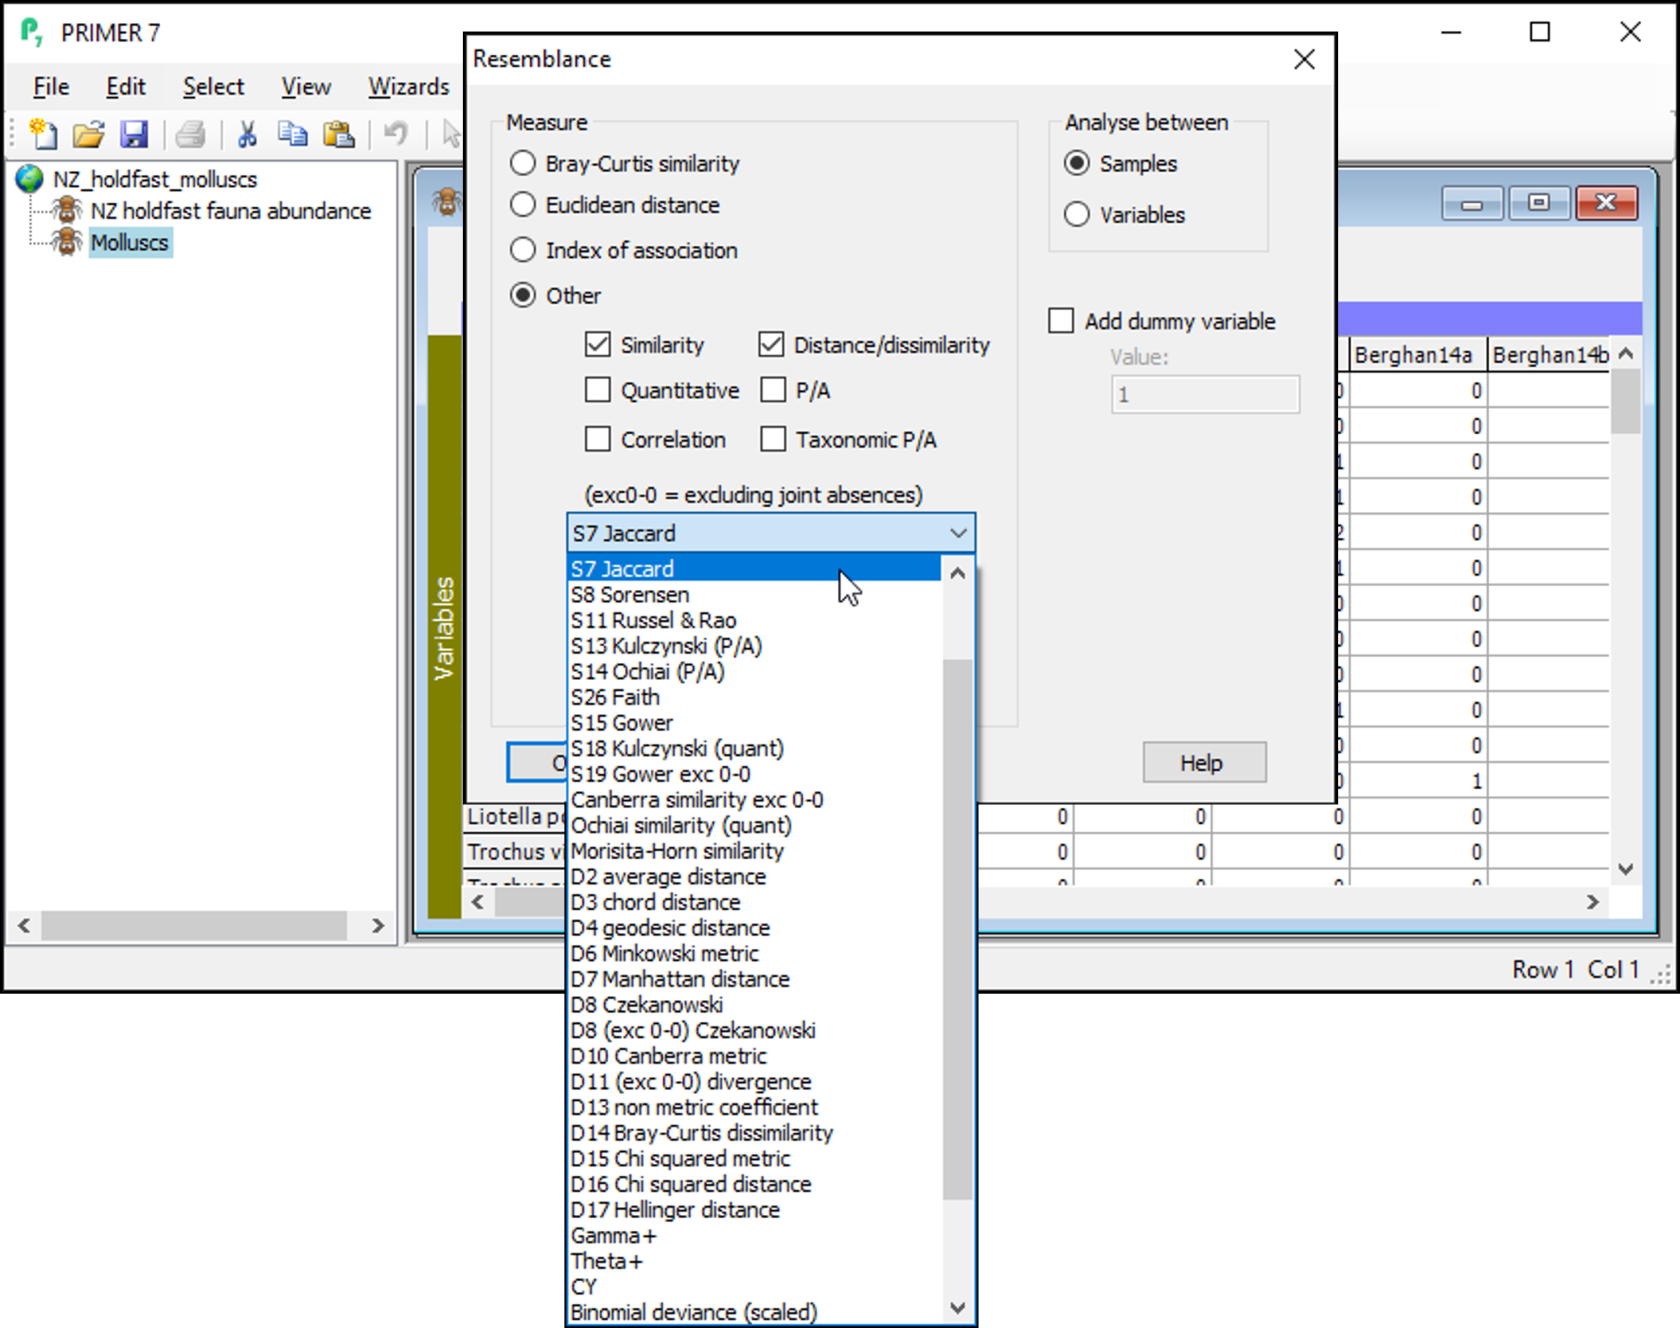Tick the Correlation checkbox
The width and height of the screenshot is (1680, 1328).
(x=597, y=439)
